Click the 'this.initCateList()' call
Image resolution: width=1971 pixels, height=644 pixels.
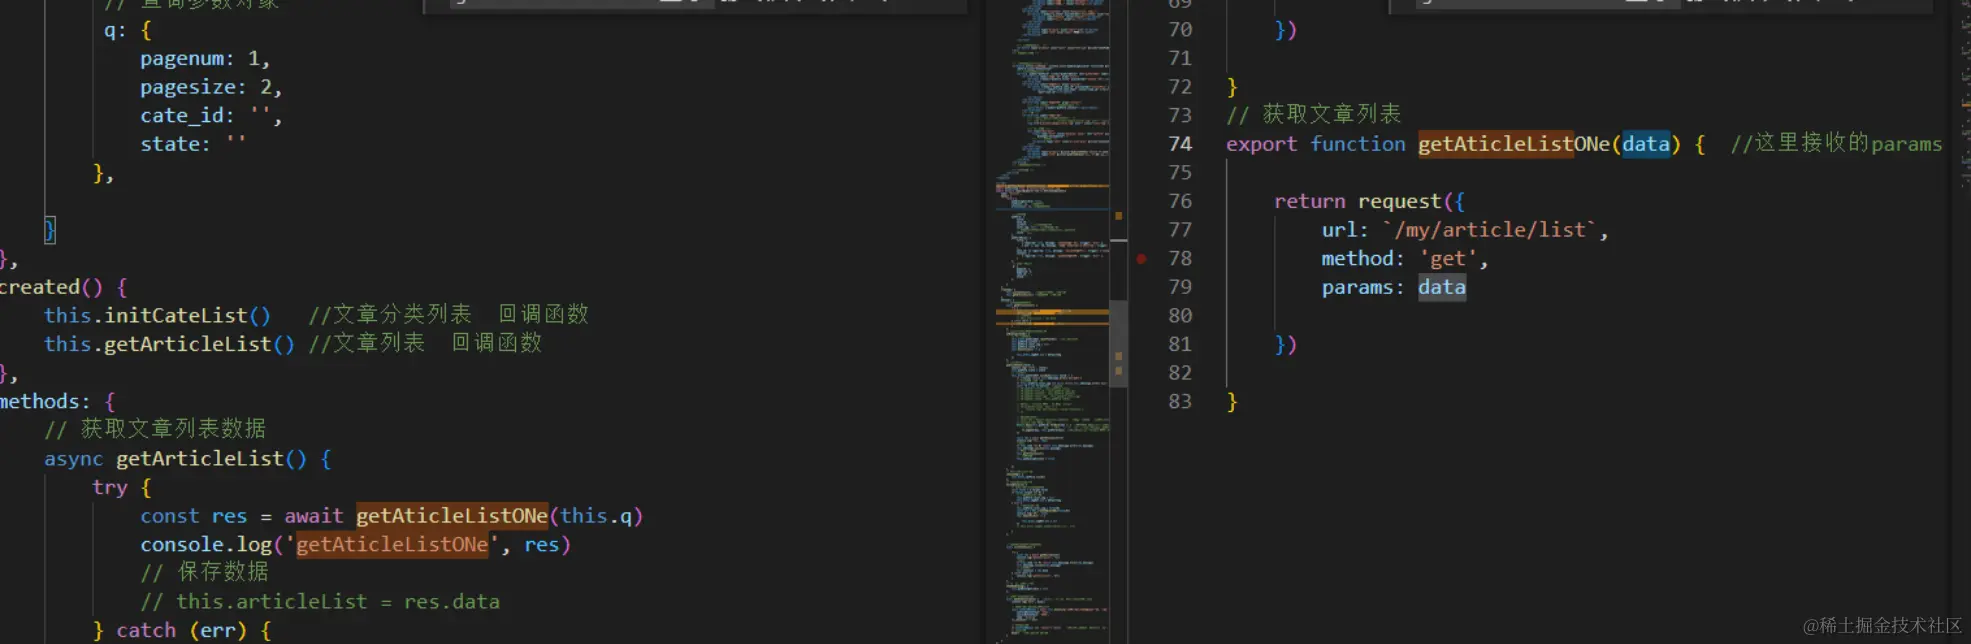(157, 316)
